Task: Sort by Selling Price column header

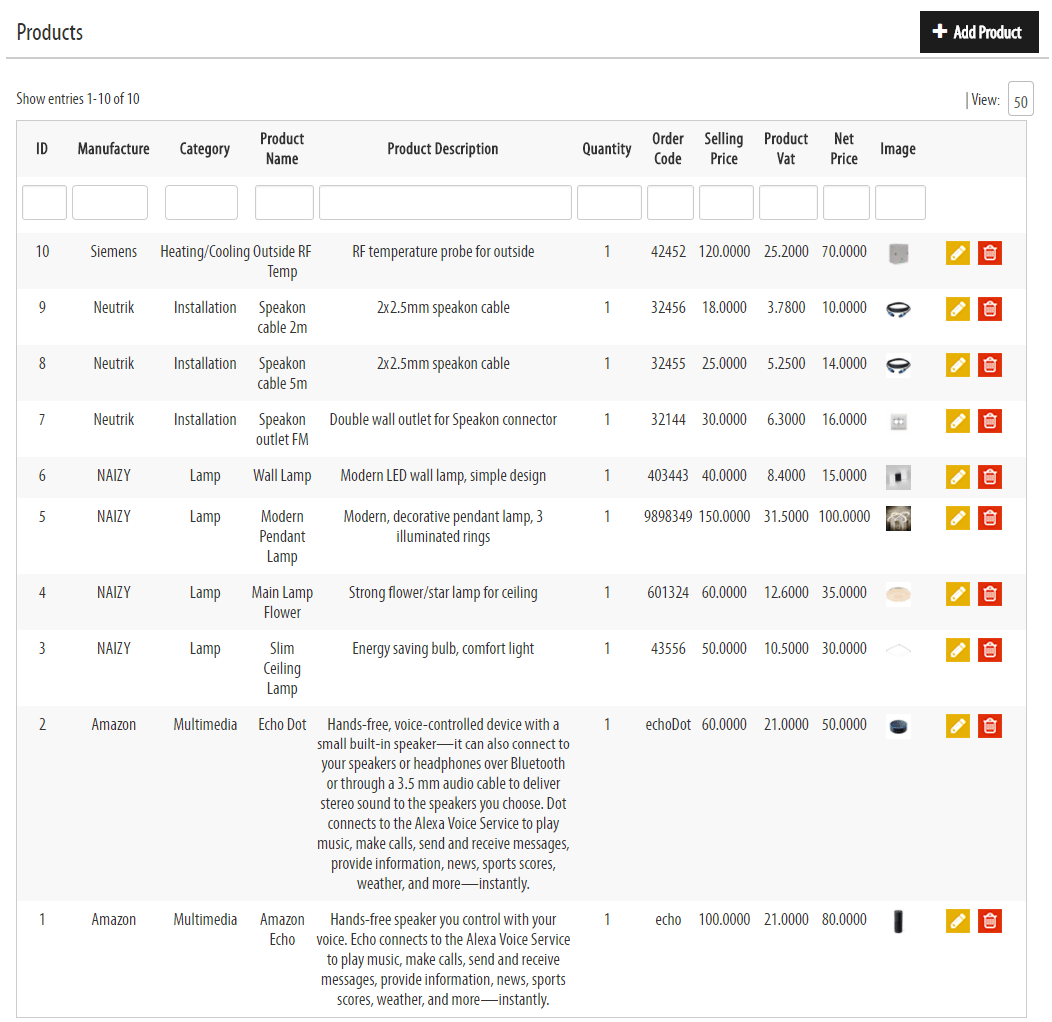Action: coord(723,149)
